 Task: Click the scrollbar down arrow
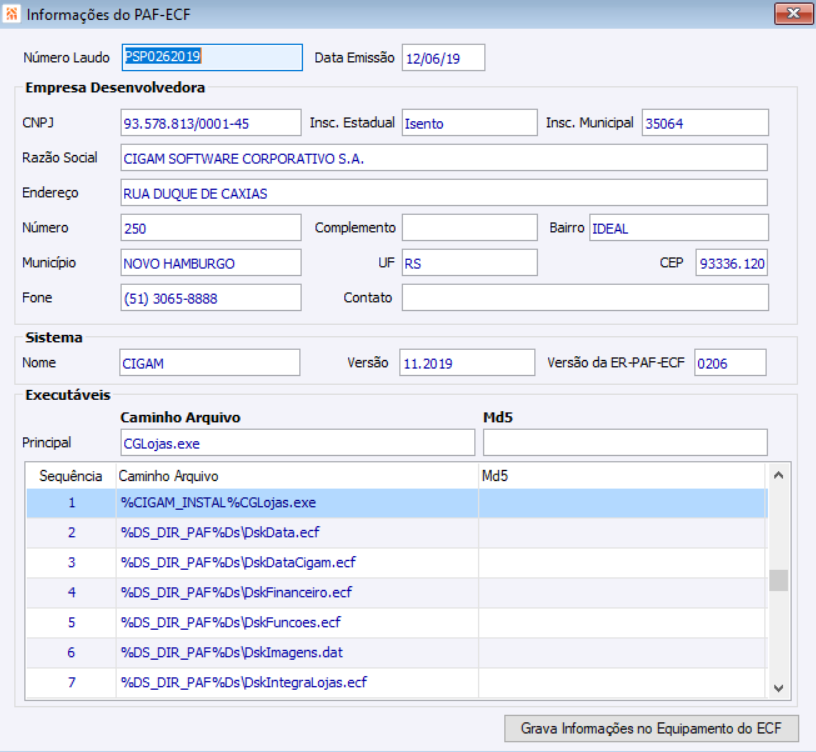click(779, 688)
